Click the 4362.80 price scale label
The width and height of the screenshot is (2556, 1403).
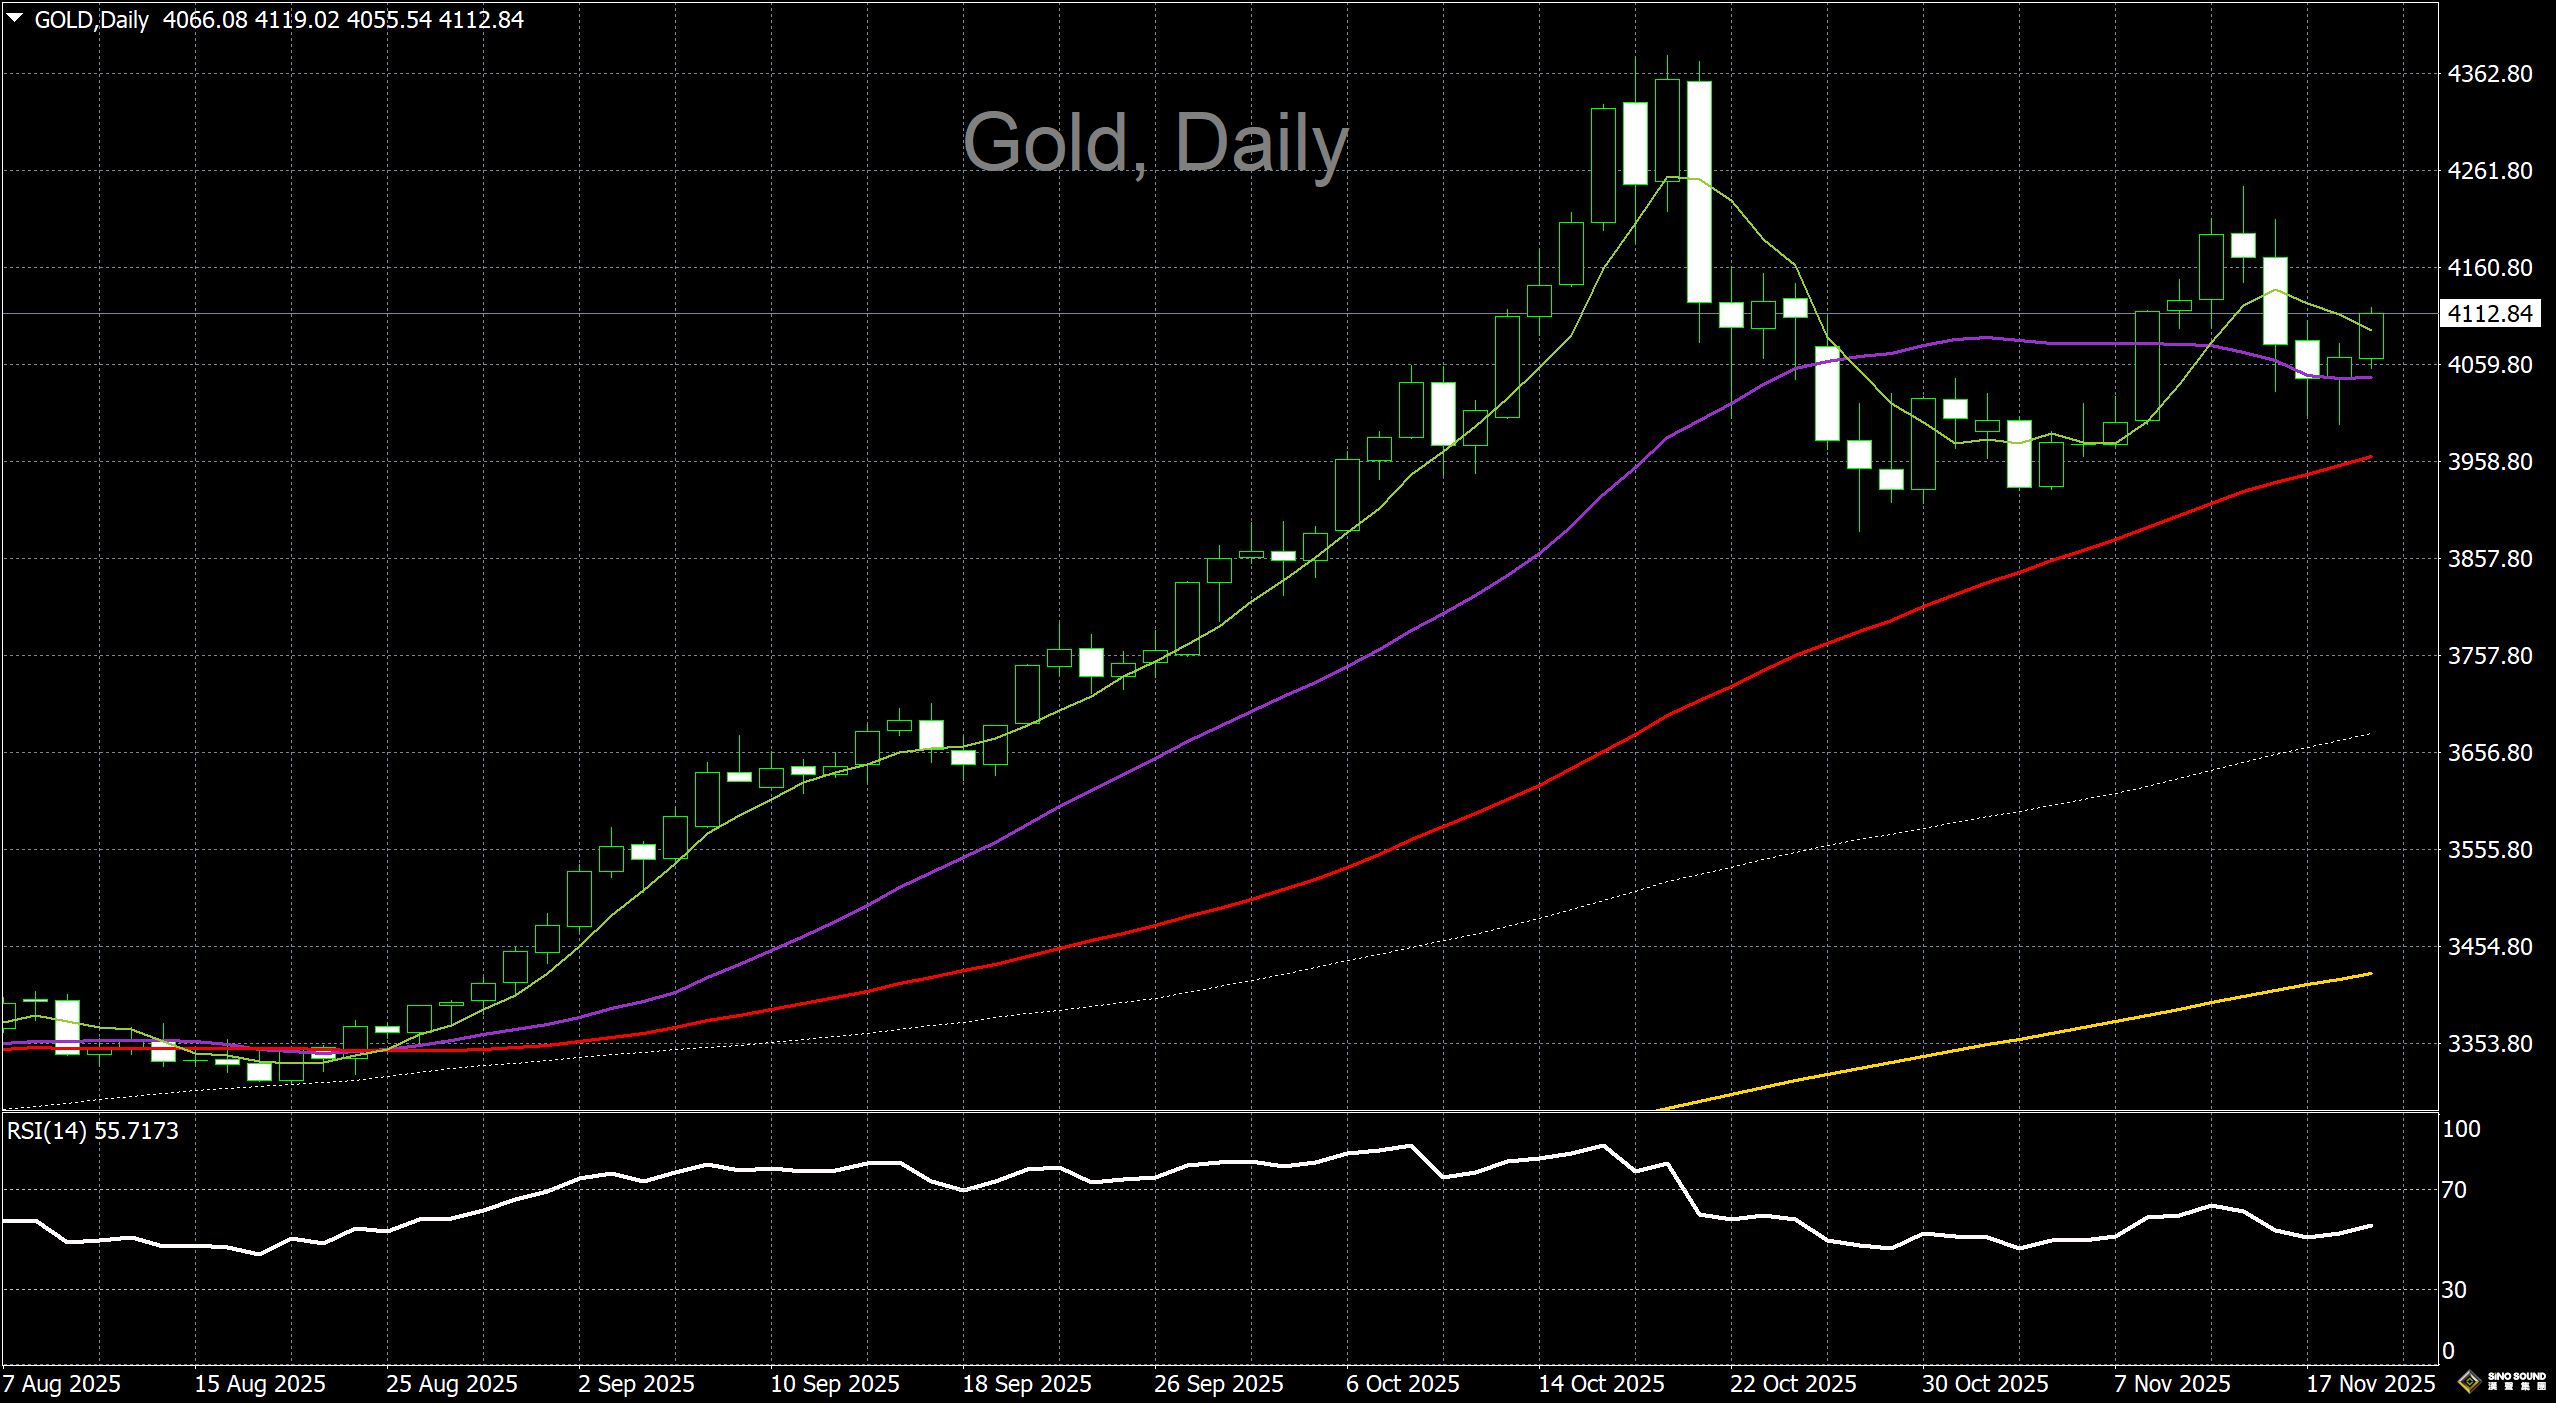(x=2489, y=74)
